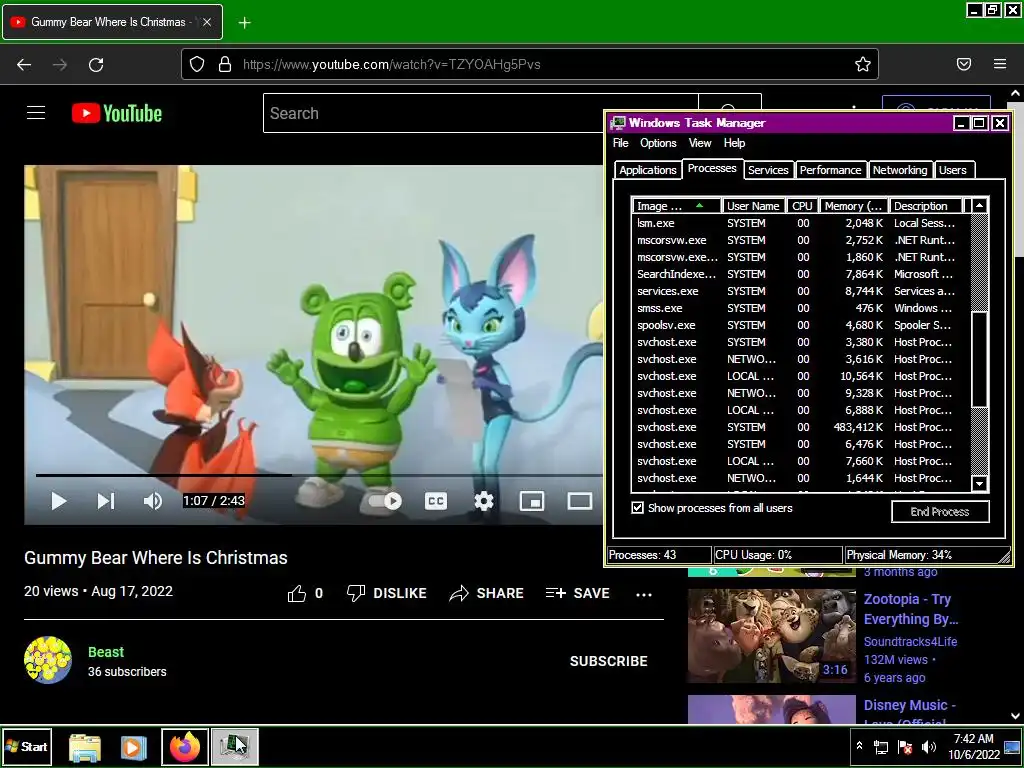1024x768 pixels.
Task: Toggle the autoplay switch
Action: coord(385,501)
